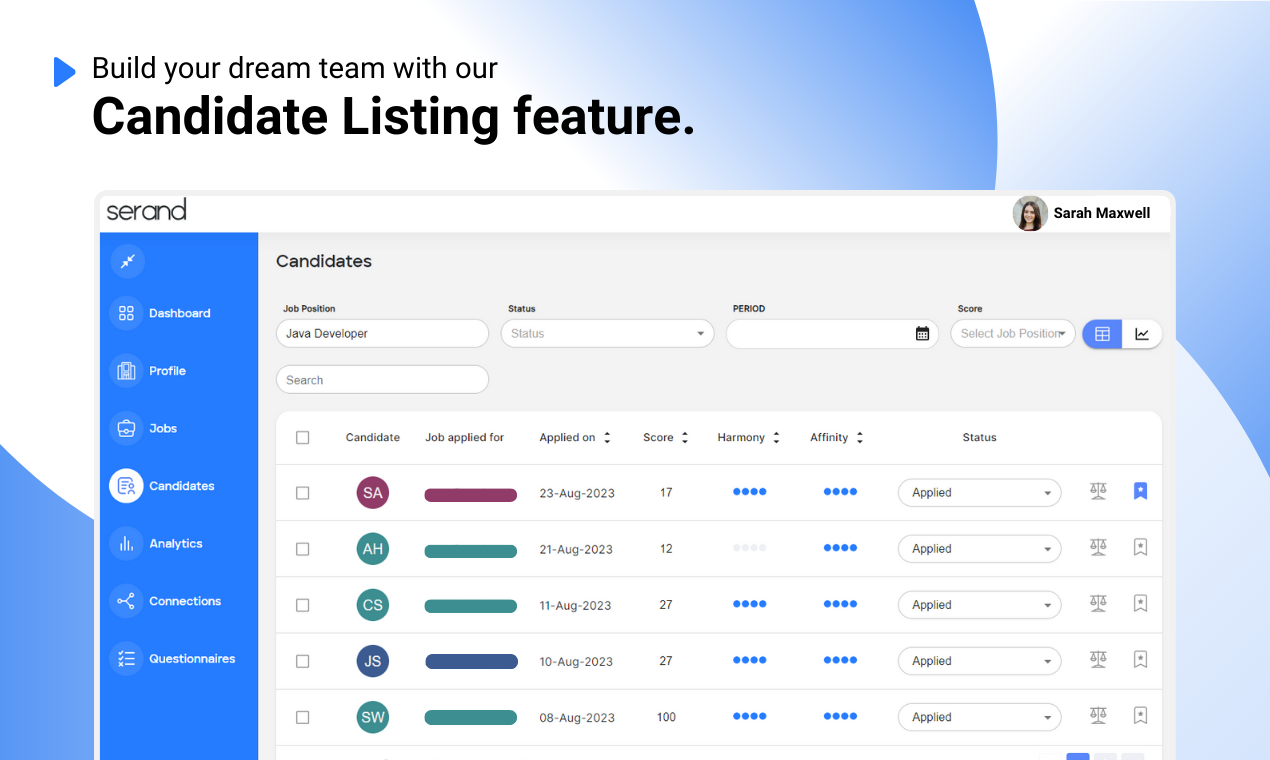Select the checkbox for candidate SW
The height and width of the screenshot is (760, 1270).
click(x=303, y=717)
